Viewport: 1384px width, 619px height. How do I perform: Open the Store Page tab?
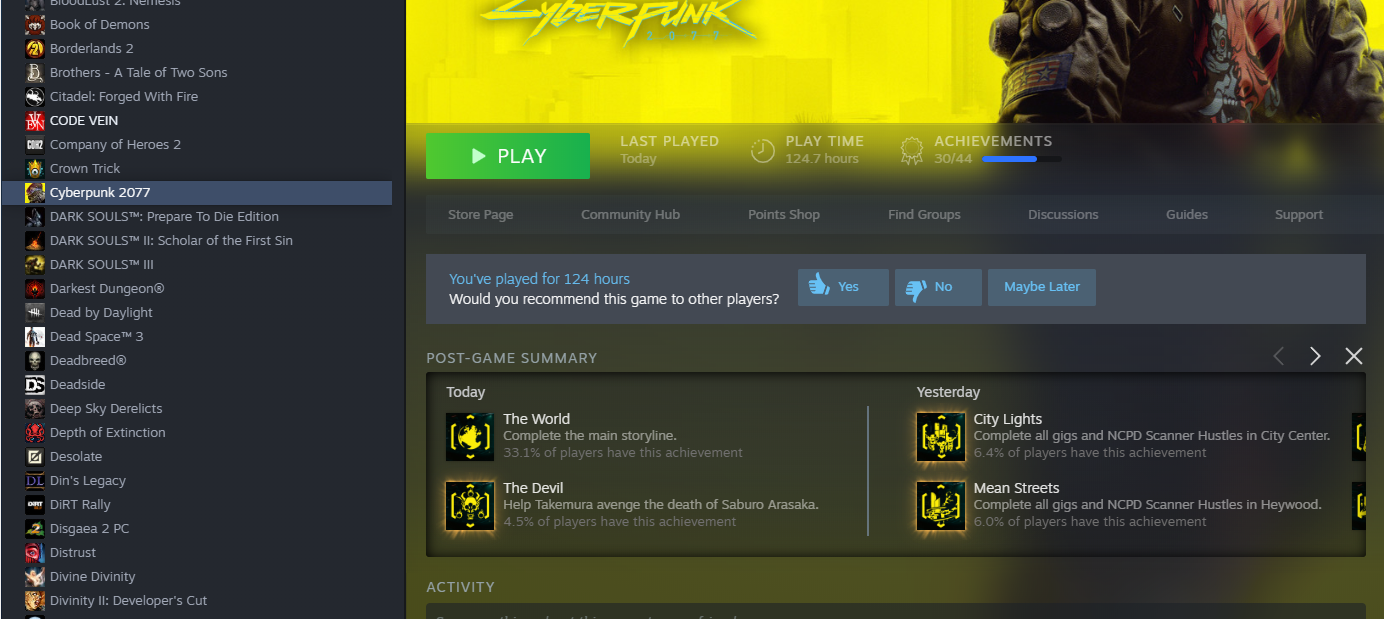481,215
